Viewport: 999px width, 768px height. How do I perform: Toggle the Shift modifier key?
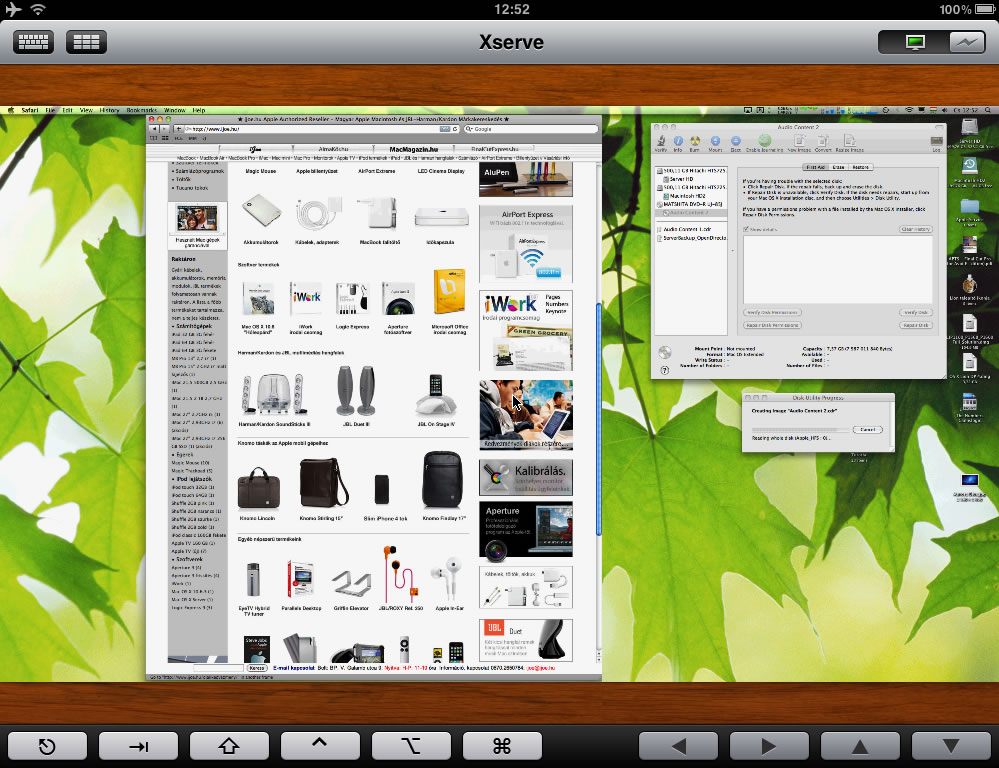coord(229,746)
